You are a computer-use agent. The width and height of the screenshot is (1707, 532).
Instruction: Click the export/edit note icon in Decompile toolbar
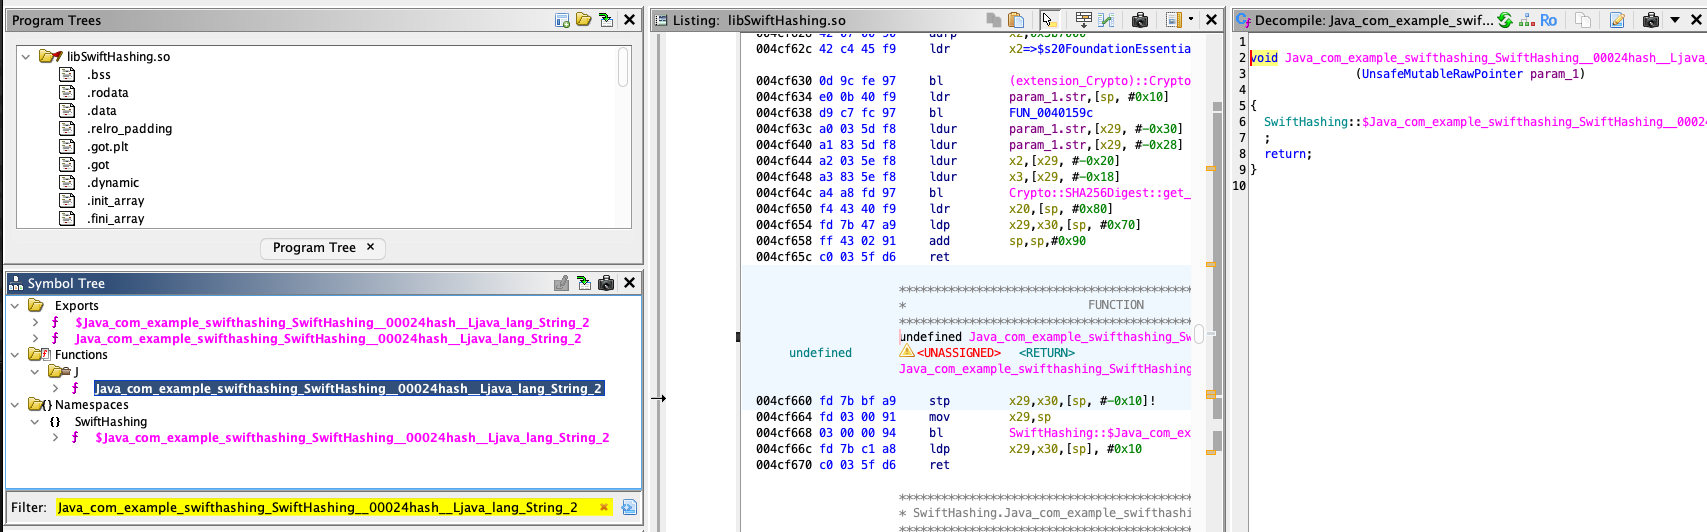point(1617,20)
